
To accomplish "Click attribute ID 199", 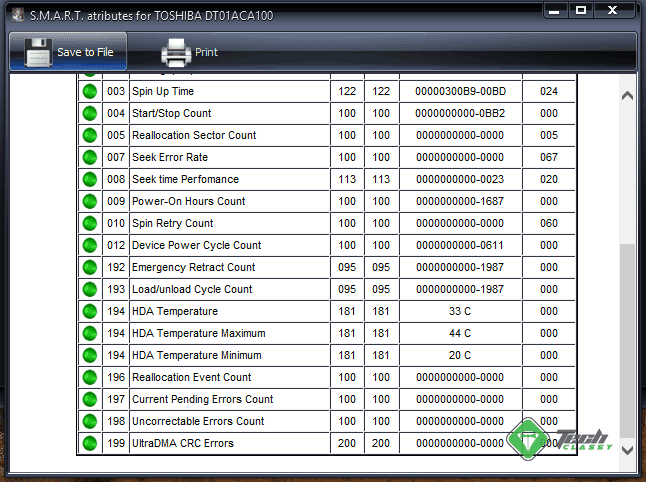I will click(116, 443).
